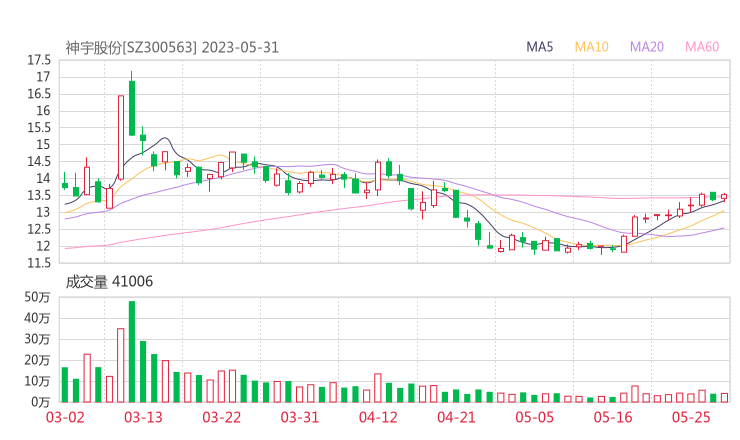Click the MA5 legend label
The image size is (740, 440).
point(539,47)
